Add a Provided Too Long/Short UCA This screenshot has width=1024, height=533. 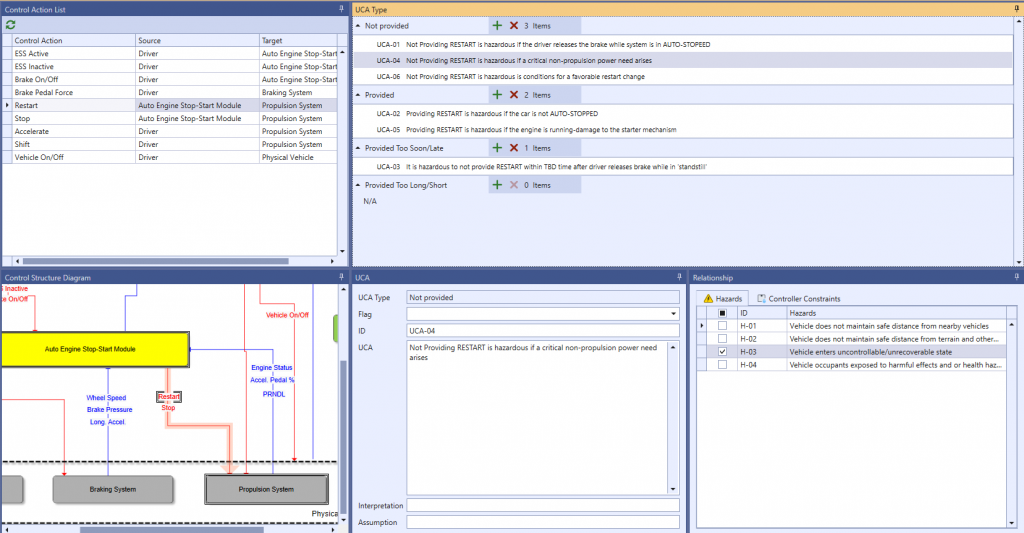(x=497, y=185)
